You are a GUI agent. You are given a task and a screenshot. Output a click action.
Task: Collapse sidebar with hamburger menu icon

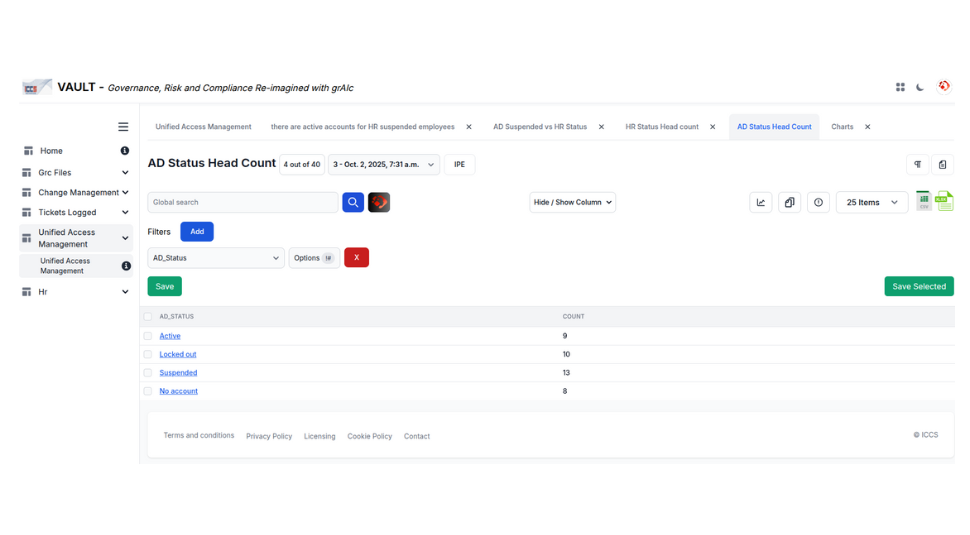click(x=123, y=127)
